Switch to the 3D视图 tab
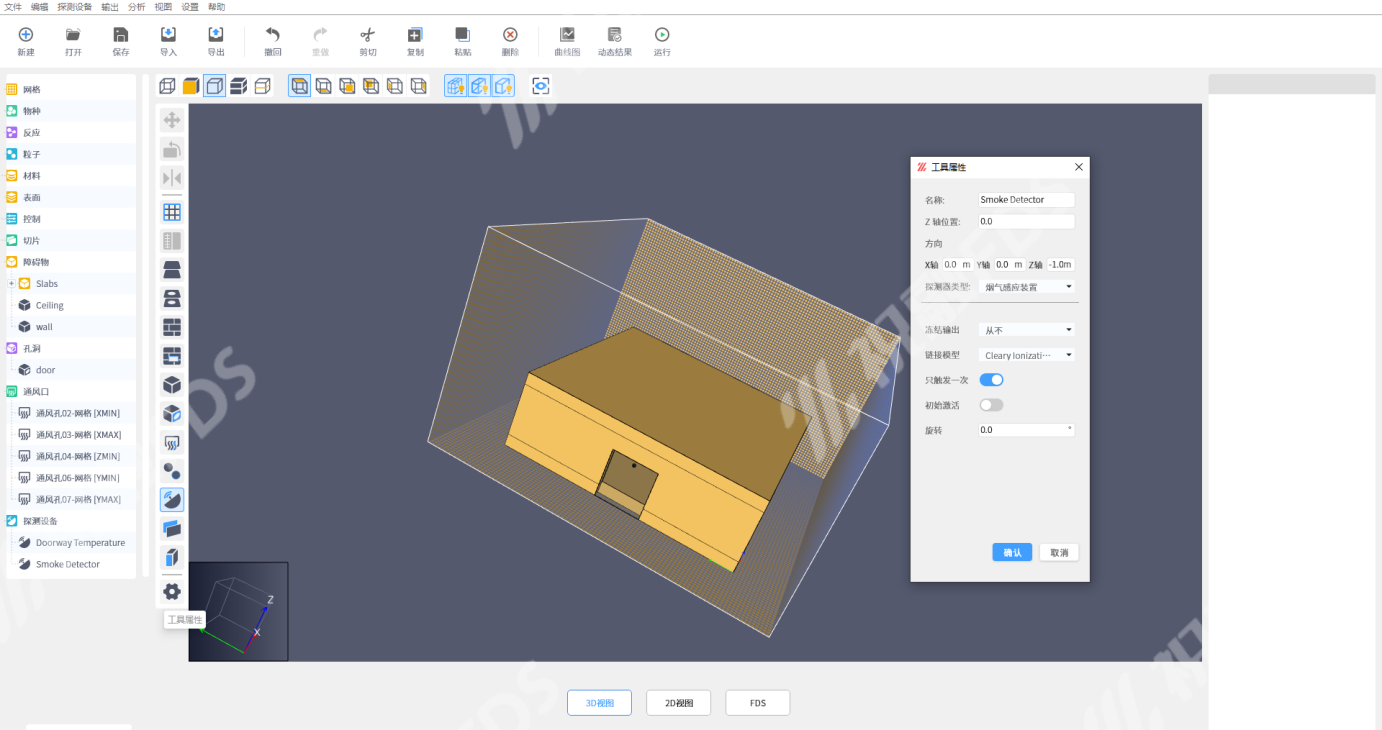Image resolution: width=1382 pixels, height=730 pixels. pos(599,703)
